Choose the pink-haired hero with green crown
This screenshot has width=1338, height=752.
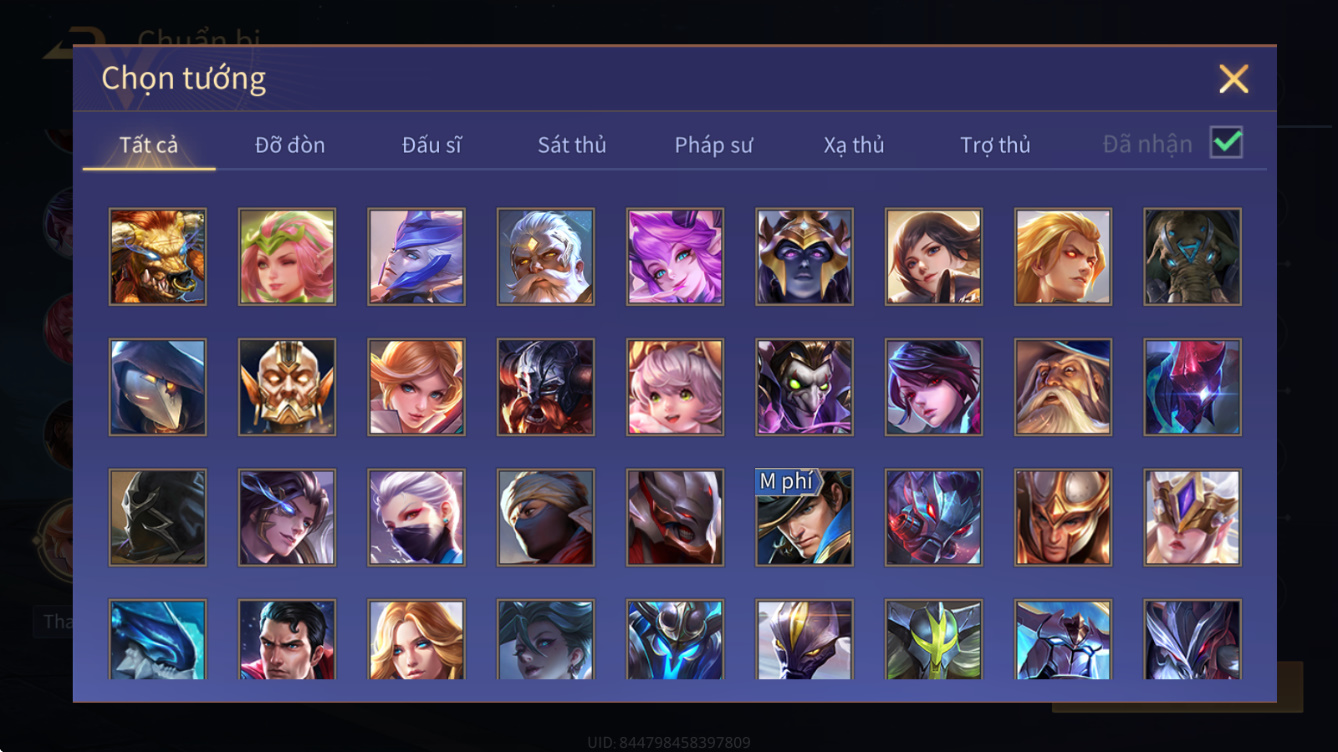coord(287,256)
